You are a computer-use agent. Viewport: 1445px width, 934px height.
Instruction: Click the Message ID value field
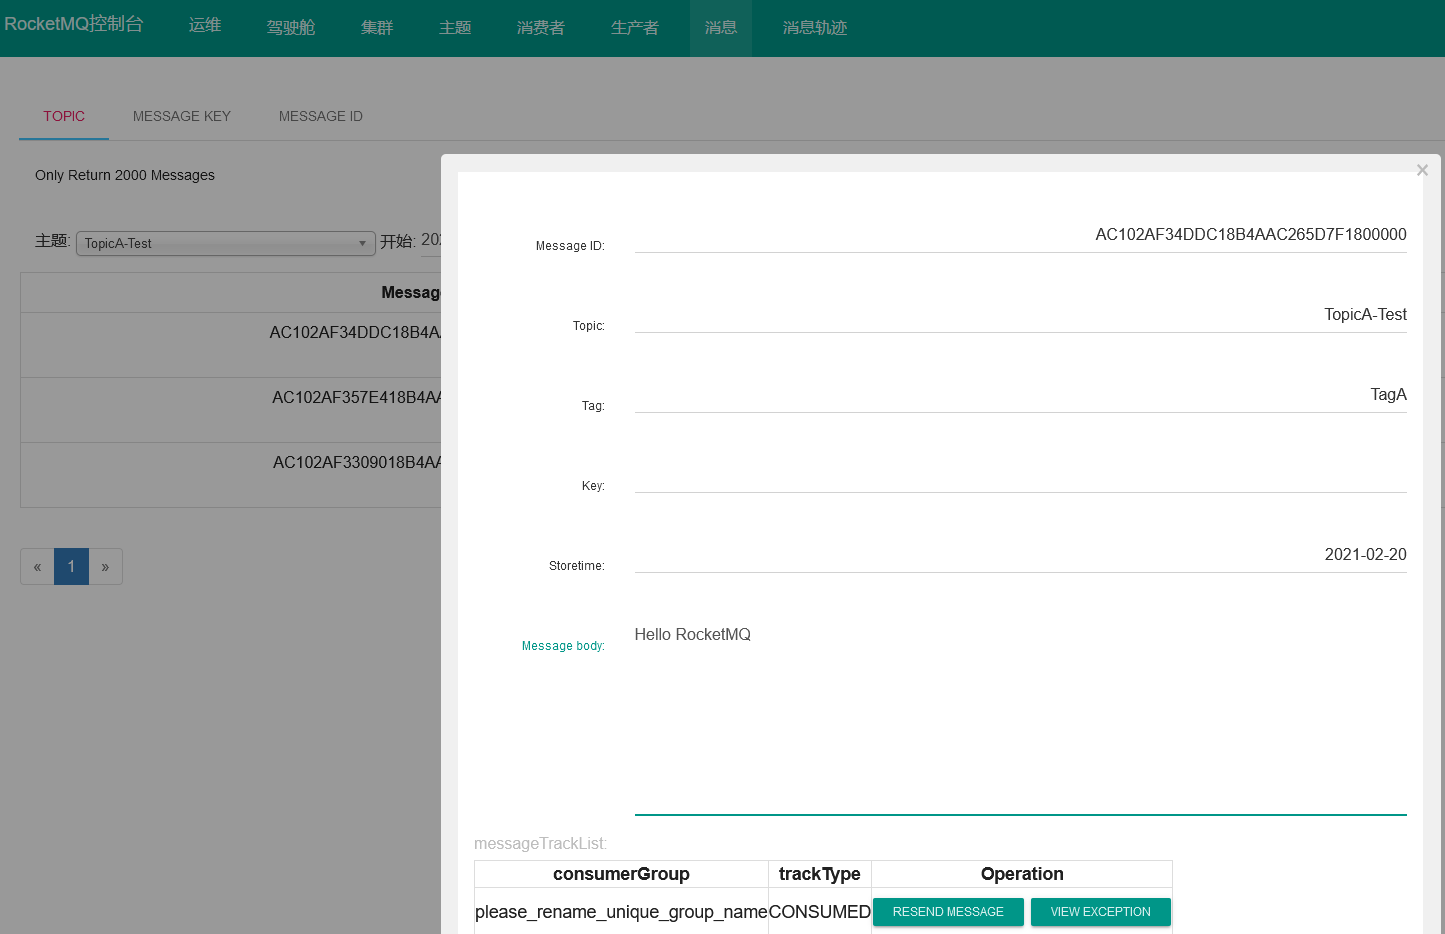[1021, 235]
